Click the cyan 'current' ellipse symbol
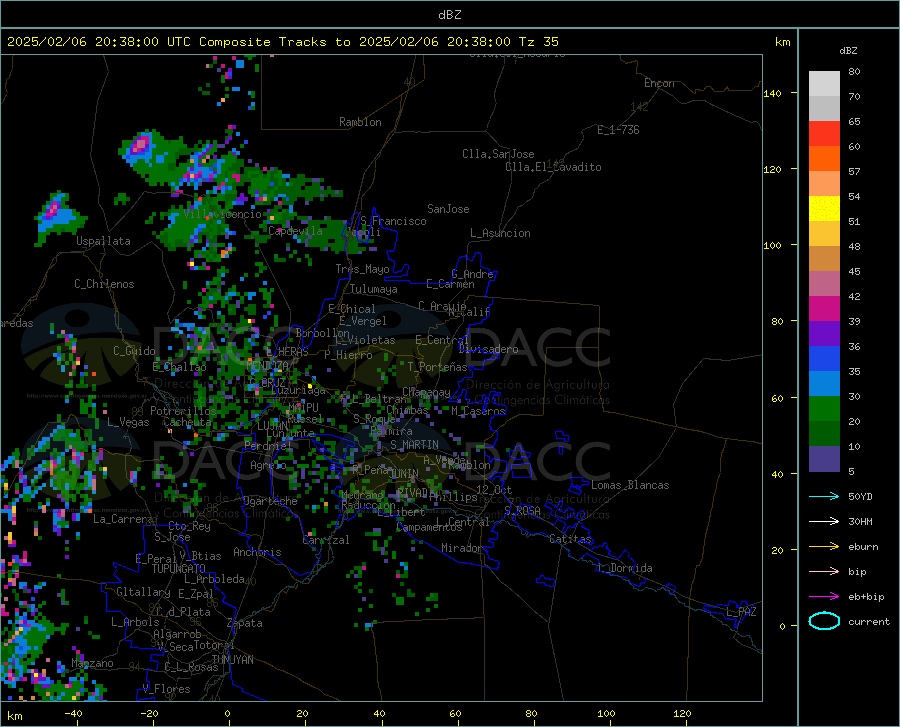The width and height of the screenshot is (900, 727). (824, 621)
